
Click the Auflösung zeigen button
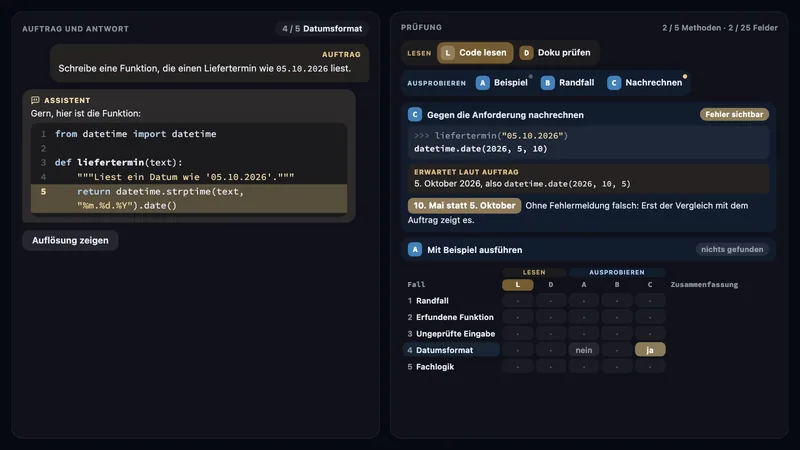(70, 240)
